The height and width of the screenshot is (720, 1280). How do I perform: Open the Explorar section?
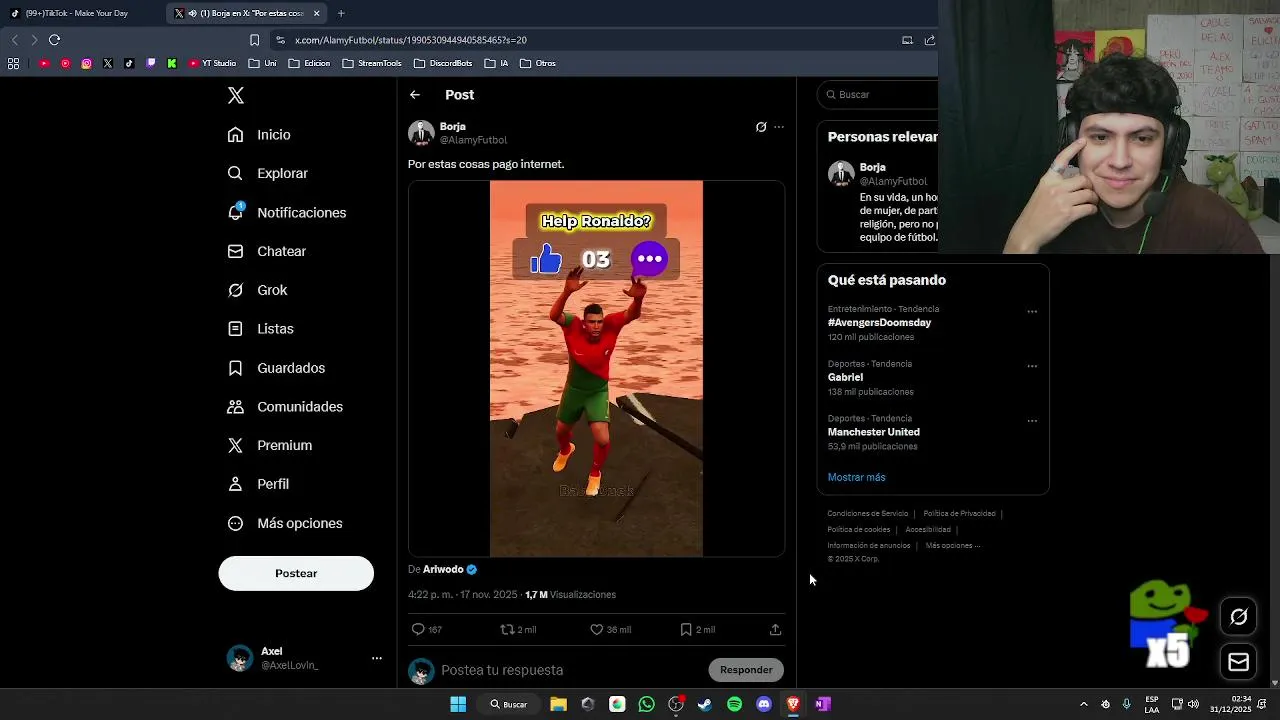pyautogui.click(x=267, y=173)
